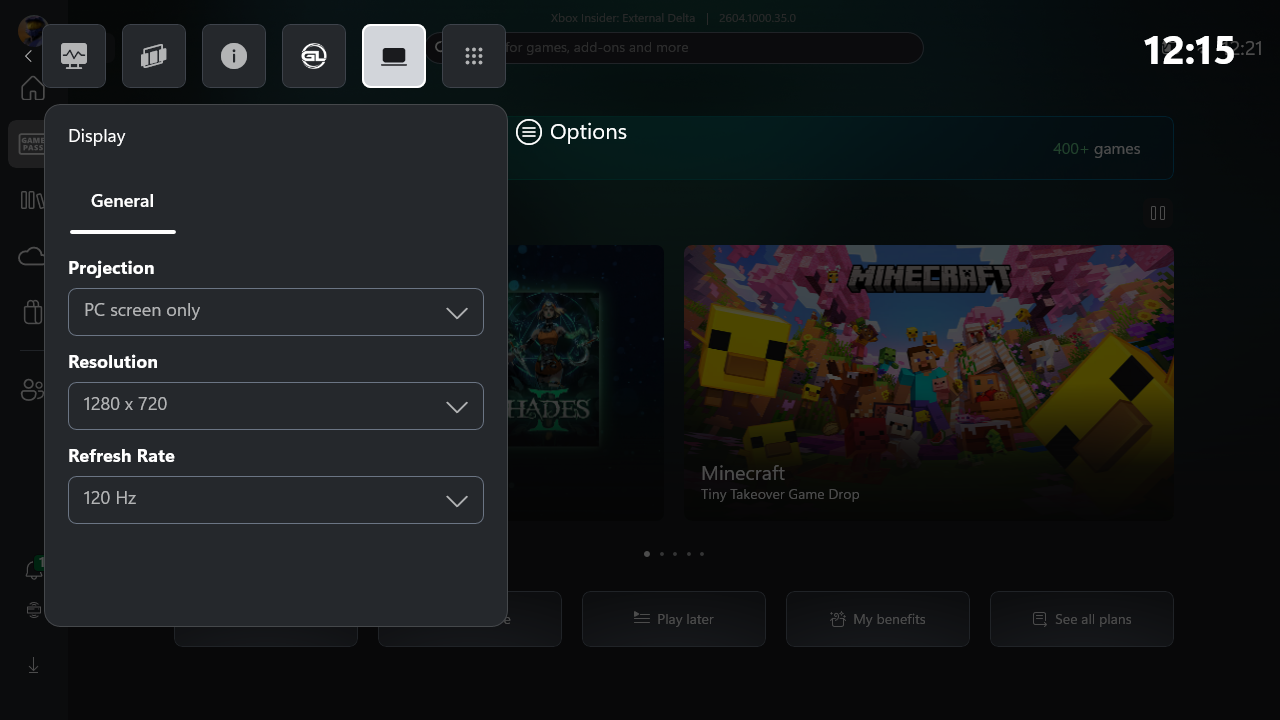Viewport: 1280px width, 720px height.
Task: Open the friends and community icon
Action: pyautogui.click(x=32, y=390)
